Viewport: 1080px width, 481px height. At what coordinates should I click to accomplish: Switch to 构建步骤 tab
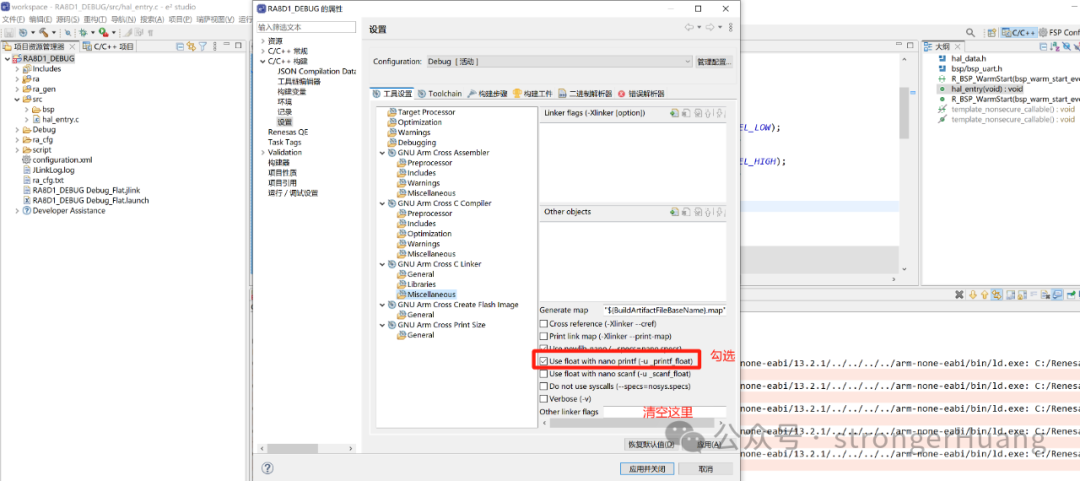[x=488, y=94]
